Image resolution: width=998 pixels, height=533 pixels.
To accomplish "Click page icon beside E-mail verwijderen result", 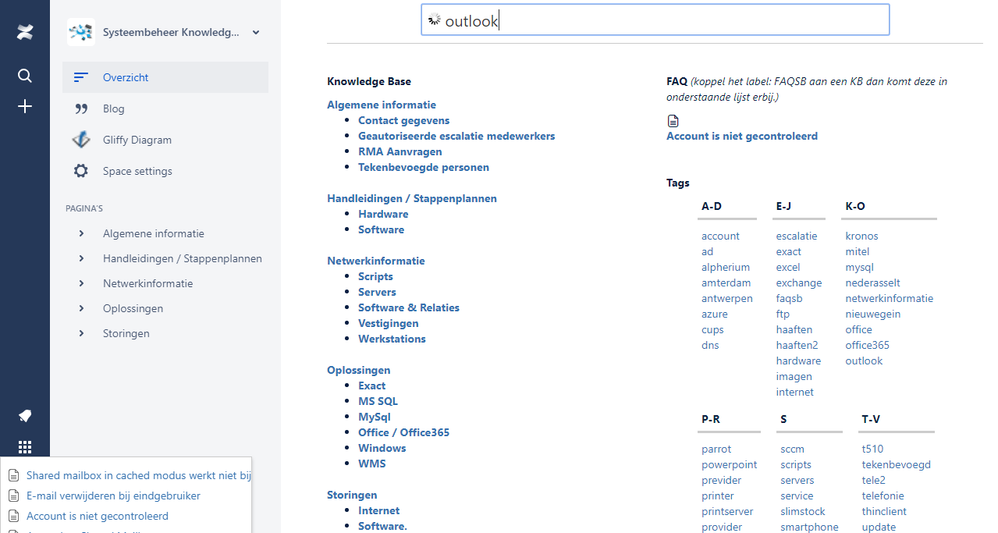I will (x=13, y=496).
